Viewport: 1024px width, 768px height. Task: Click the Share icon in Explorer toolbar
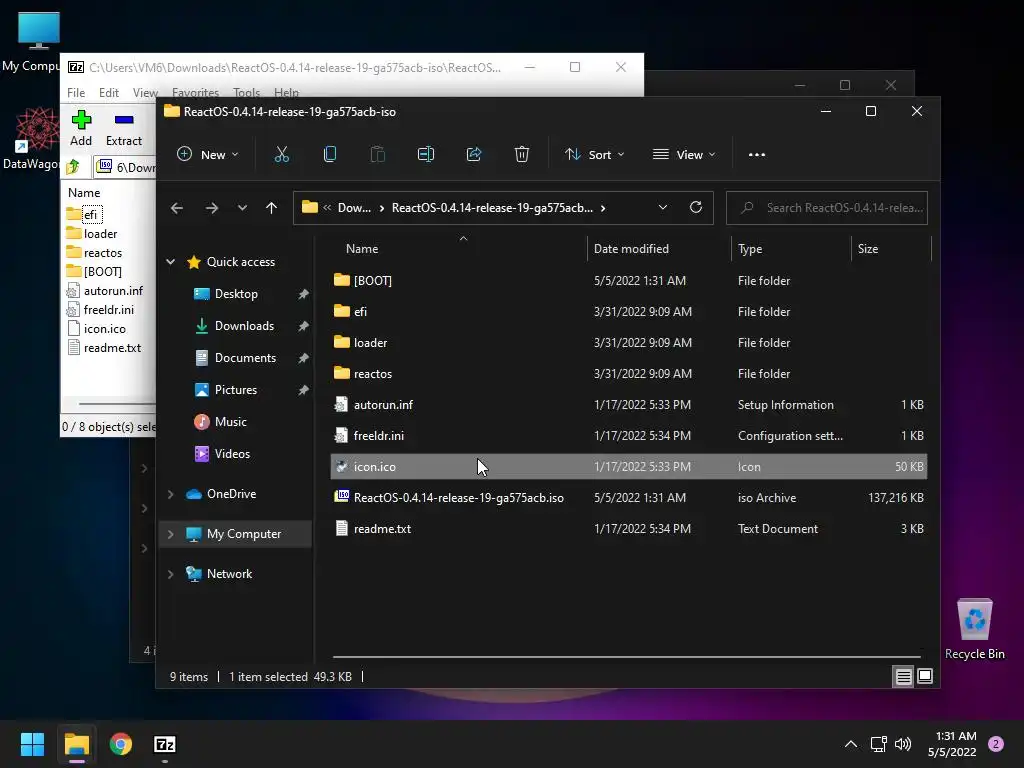tap(474, 154)
